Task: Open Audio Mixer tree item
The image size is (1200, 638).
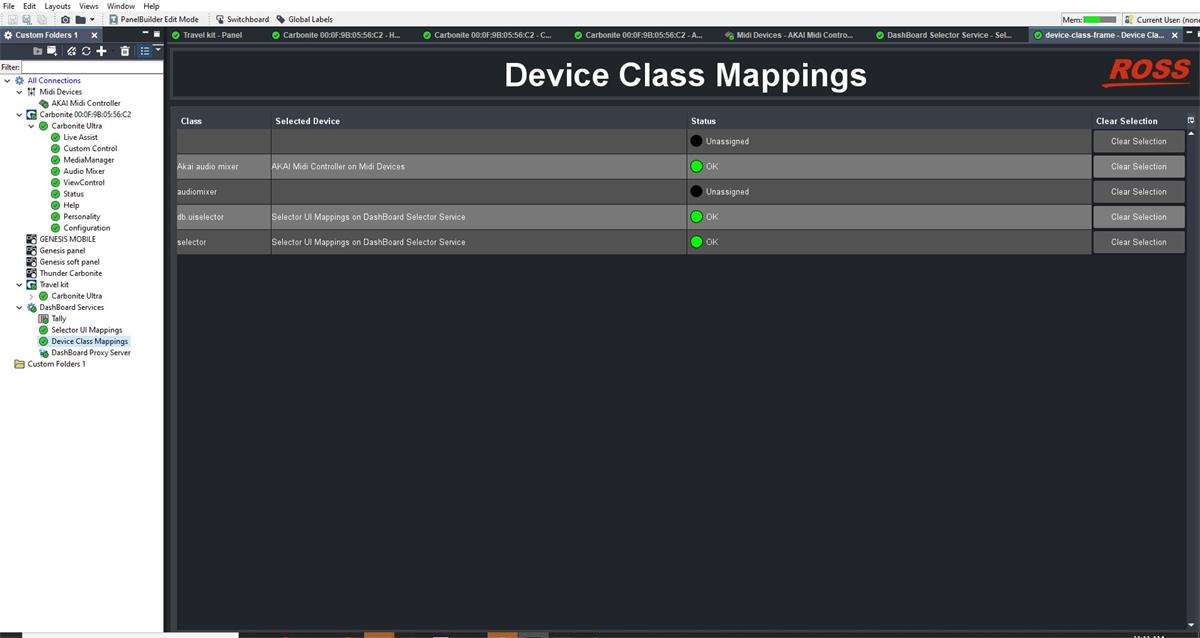Action: click(84, 171)
